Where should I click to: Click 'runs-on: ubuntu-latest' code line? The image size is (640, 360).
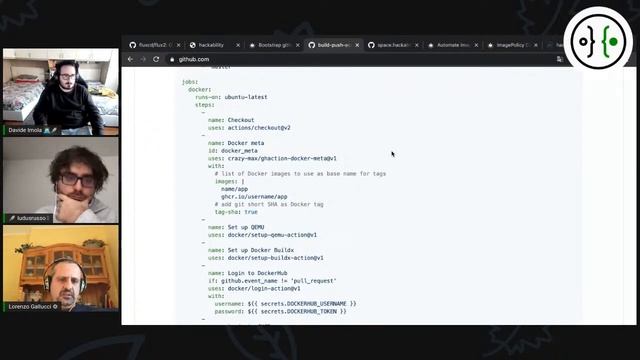tap(231, 97)
